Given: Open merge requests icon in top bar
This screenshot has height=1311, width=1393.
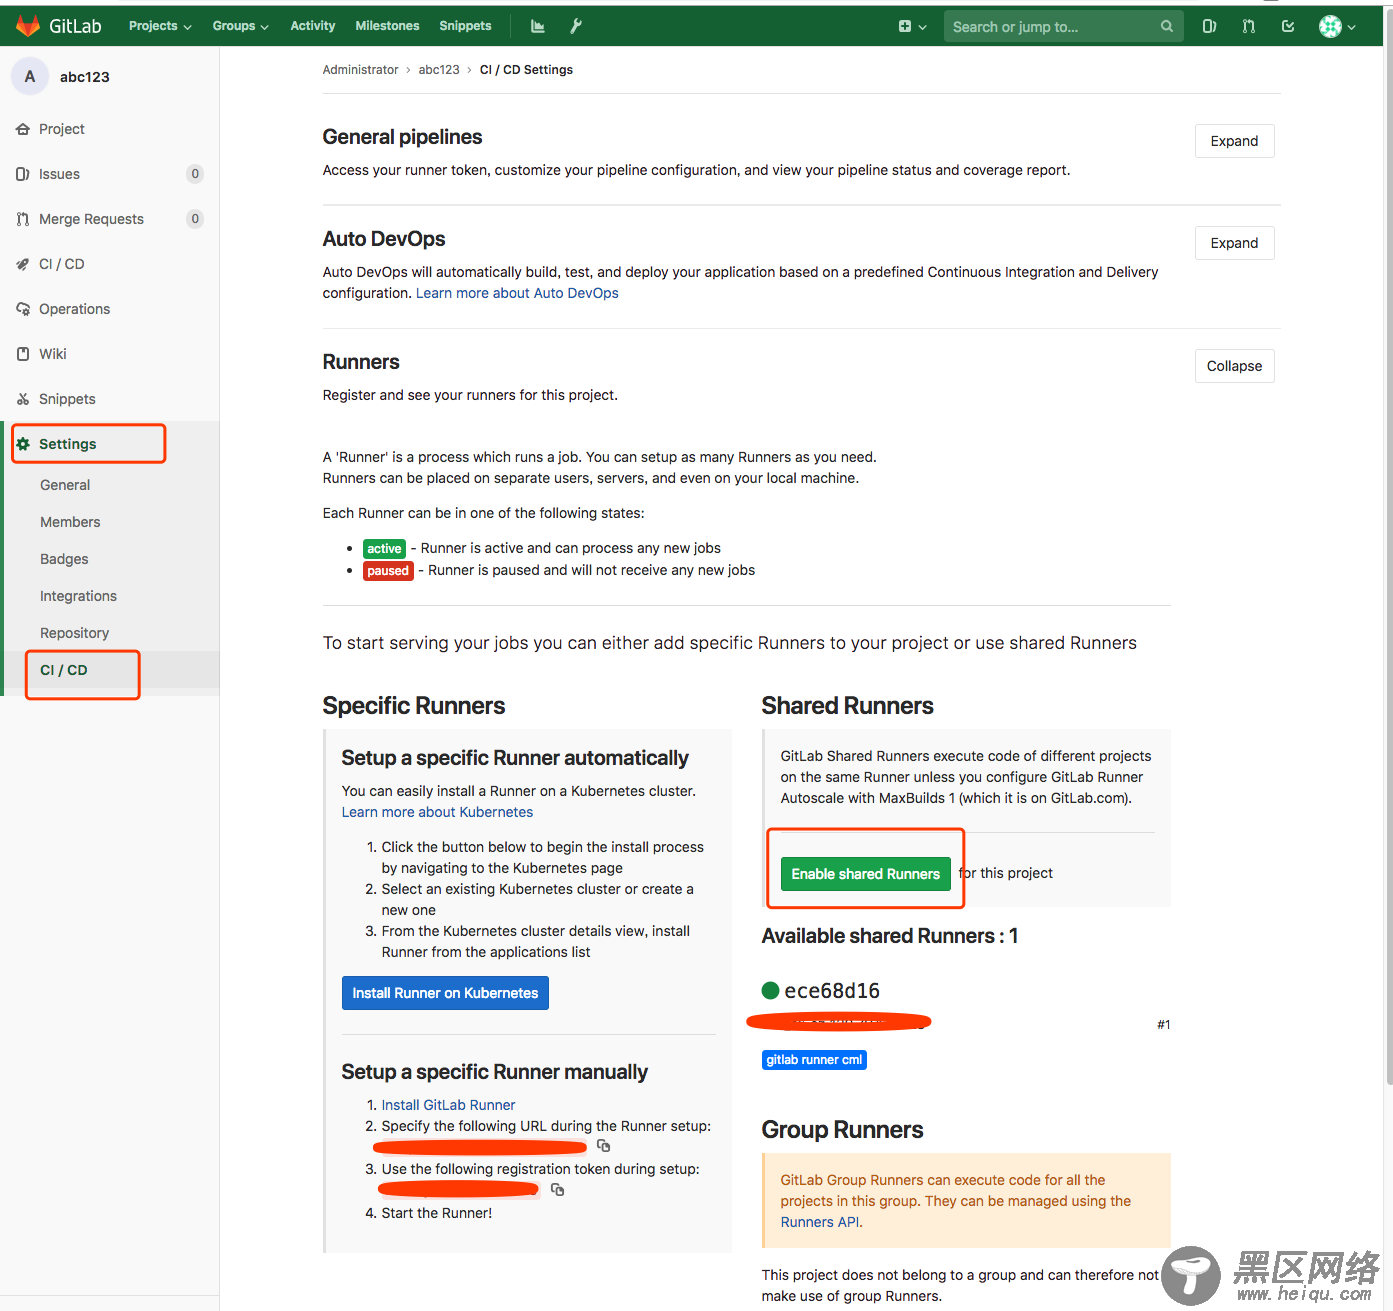Looking at the screenshot, I should point(1249,27).
